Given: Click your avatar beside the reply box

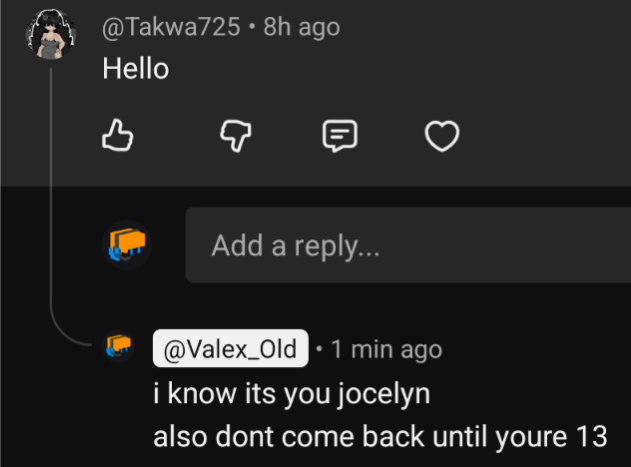Looking at the screenshot, I should coord(127,245).
